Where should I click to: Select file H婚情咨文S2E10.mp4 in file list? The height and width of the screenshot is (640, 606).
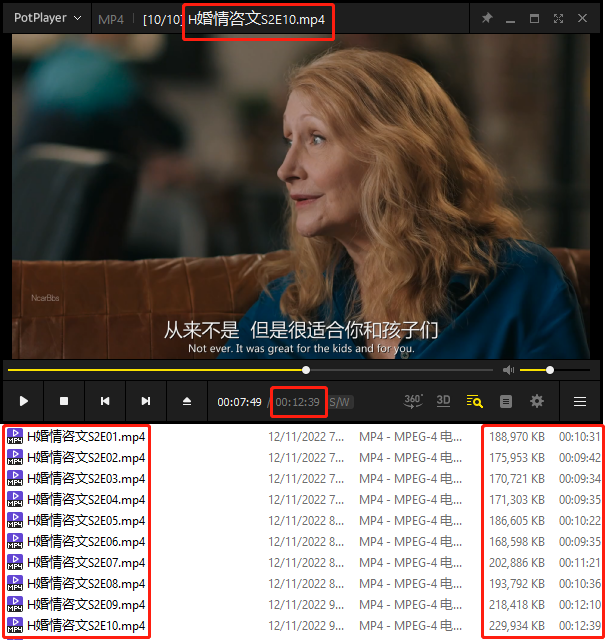[x=86, y=626]
